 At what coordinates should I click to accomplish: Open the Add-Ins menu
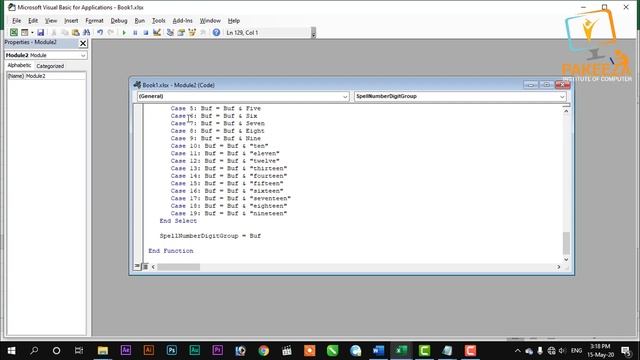point(182,20)
